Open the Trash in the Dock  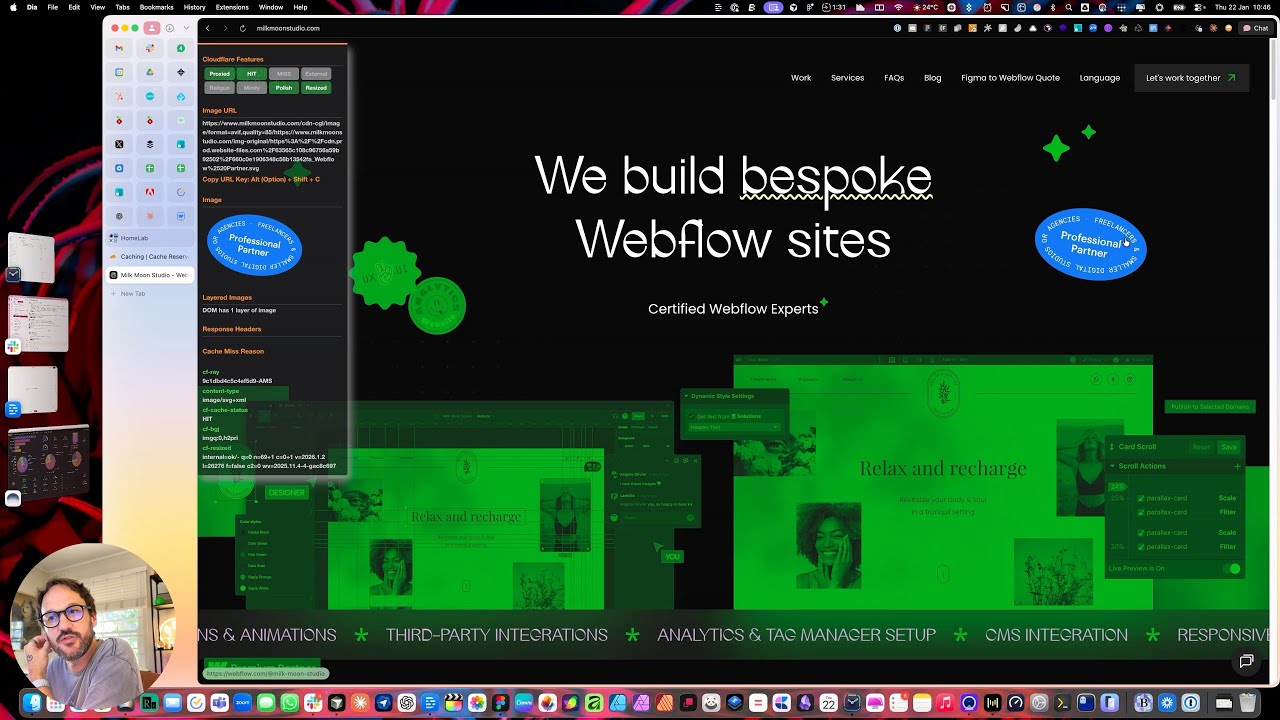coord(1247,703)
